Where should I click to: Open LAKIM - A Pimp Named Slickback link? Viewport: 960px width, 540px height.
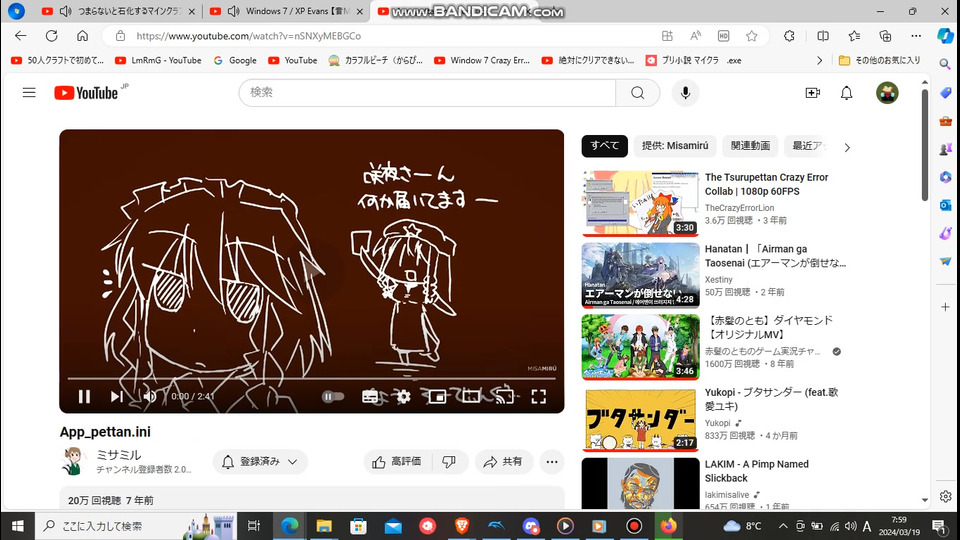coord(757,471)
